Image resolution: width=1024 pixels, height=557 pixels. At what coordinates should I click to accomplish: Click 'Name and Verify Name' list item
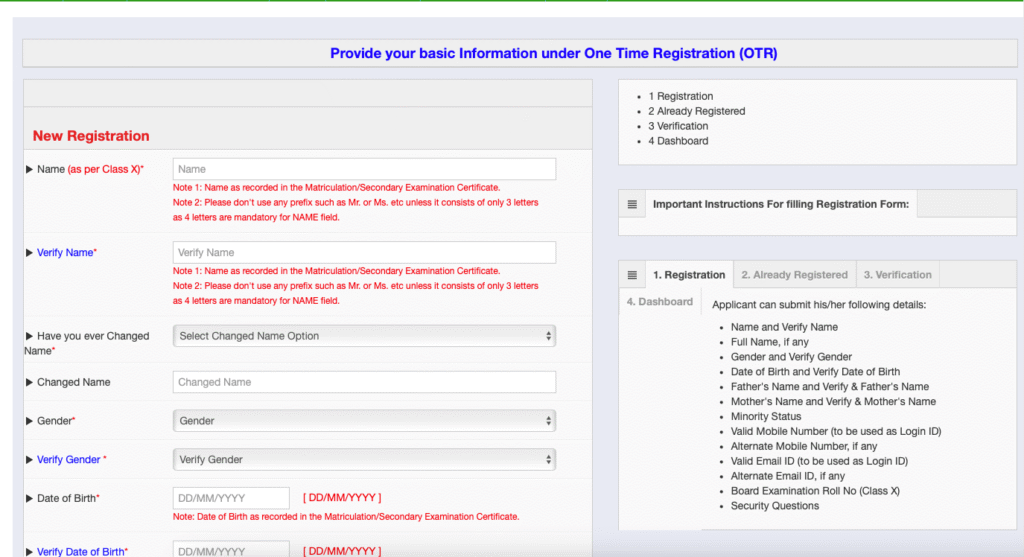coord(784,327)
